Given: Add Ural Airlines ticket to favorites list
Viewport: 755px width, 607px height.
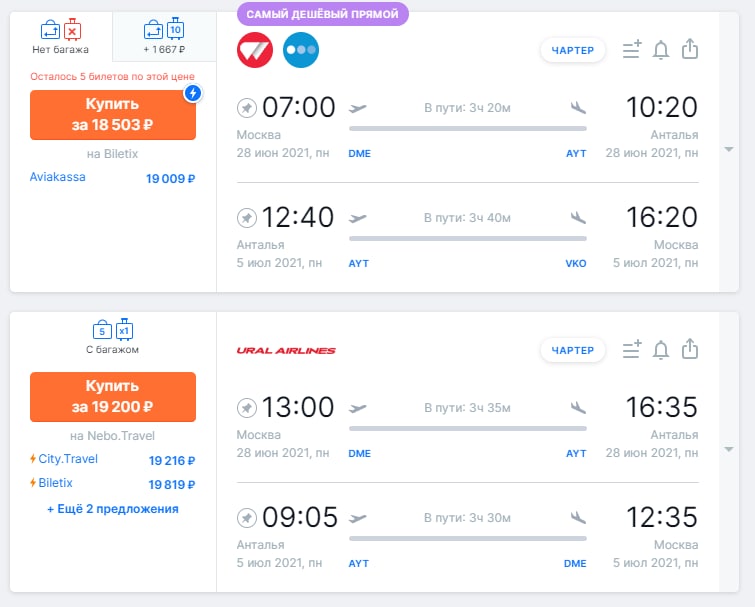Looking at the screenshot, I should tap(631, 350).
